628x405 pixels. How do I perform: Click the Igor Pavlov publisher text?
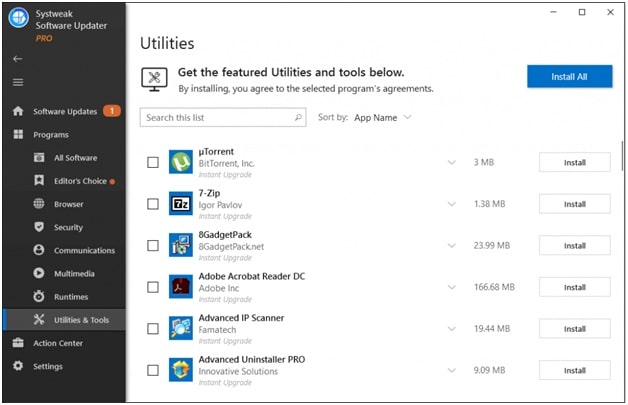(220, 205)
